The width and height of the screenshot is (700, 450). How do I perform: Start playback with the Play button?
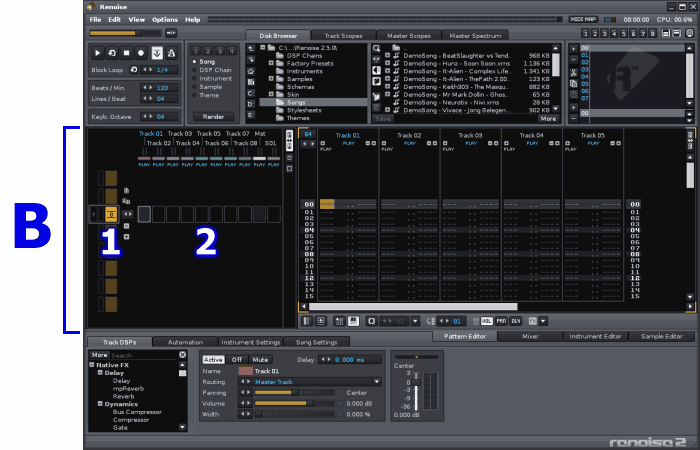[x=97, y=53]
